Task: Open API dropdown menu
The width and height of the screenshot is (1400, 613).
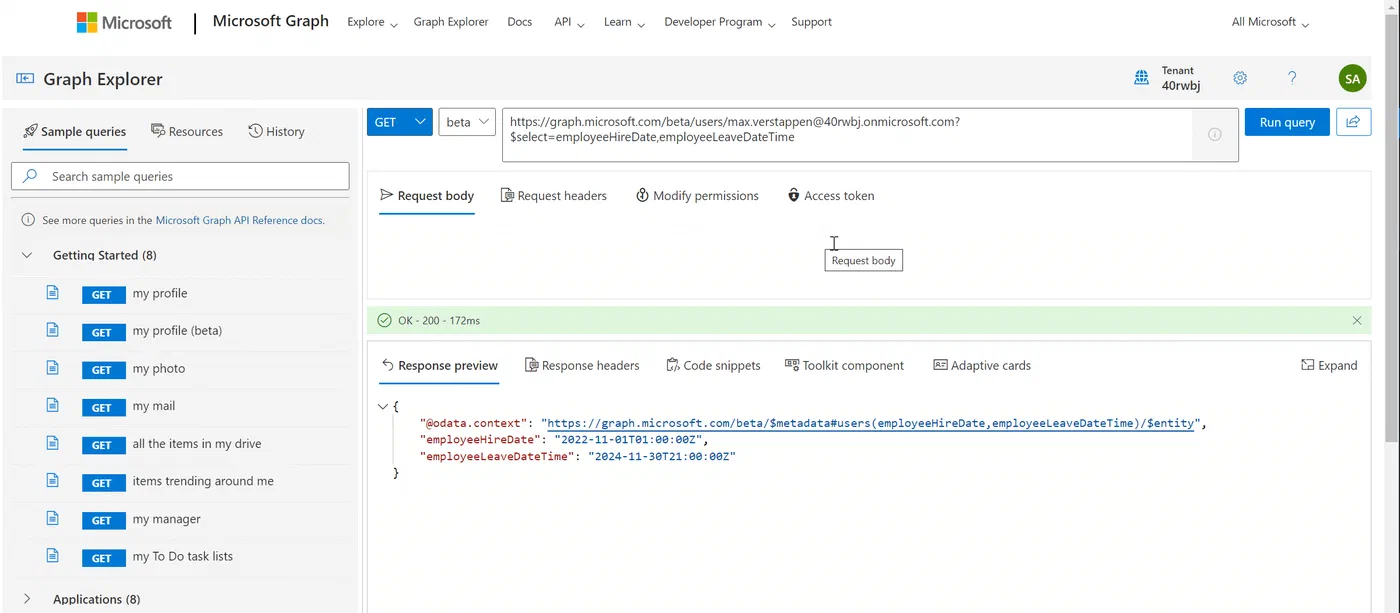Action: [x=570, y=22]
